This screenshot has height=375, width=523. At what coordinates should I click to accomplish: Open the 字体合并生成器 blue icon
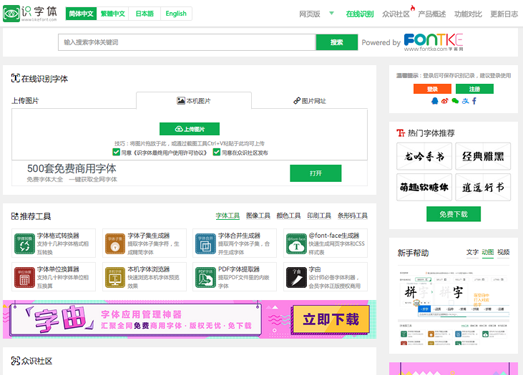click(x=205, y=244)
